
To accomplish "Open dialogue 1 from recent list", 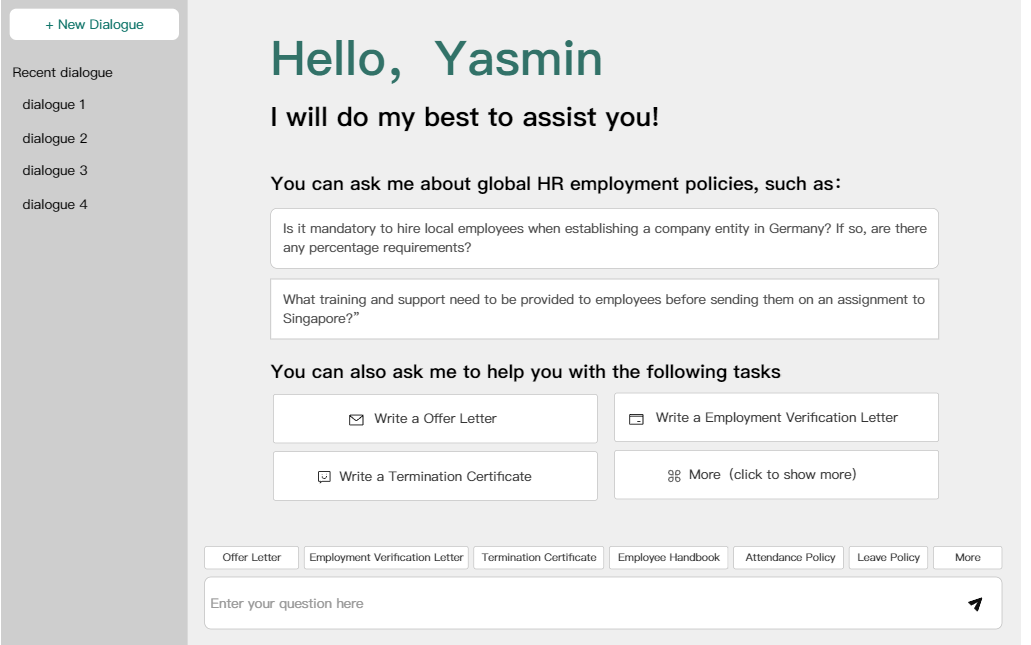I will click(x=54, y=105).
